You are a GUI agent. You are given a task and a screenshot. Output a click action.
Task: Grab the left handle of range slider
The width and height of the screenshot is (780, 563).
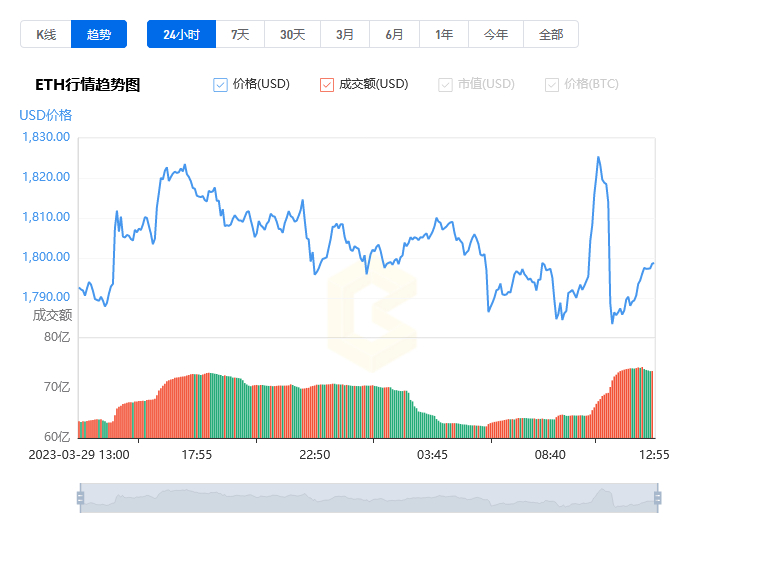(x=81, y=498)
